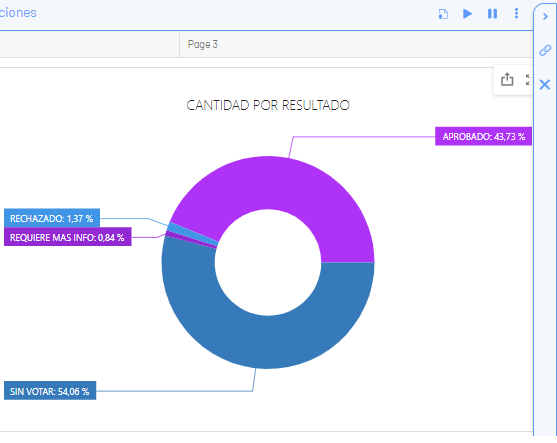The width and height of the screenshot is (557, 443).
Task: Click the play button in top toolbar
Action: coord(467,14)
